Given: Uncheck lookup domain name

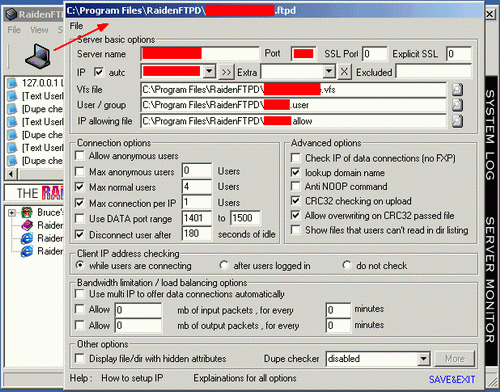Looking at the screenshot, I should 295,172.
